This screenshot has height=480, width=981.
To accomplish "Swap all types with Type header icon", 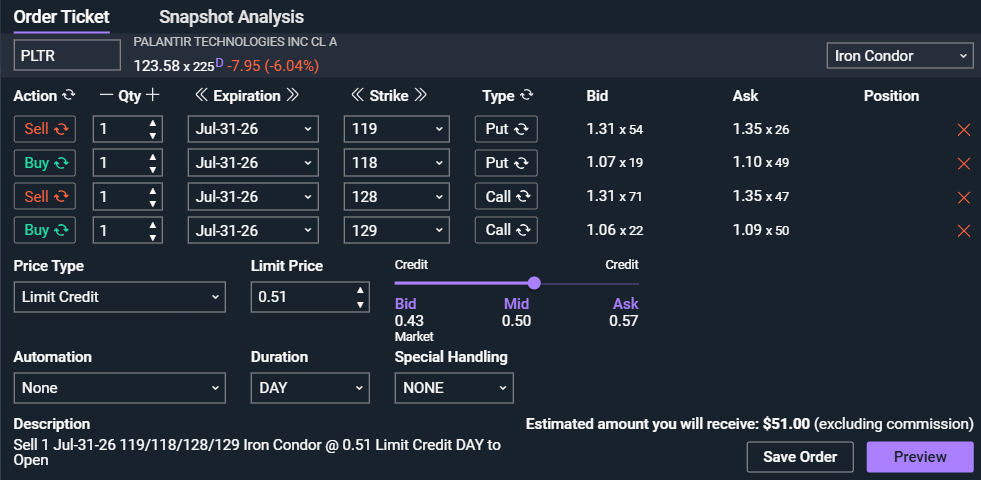I will pos(527,96).
